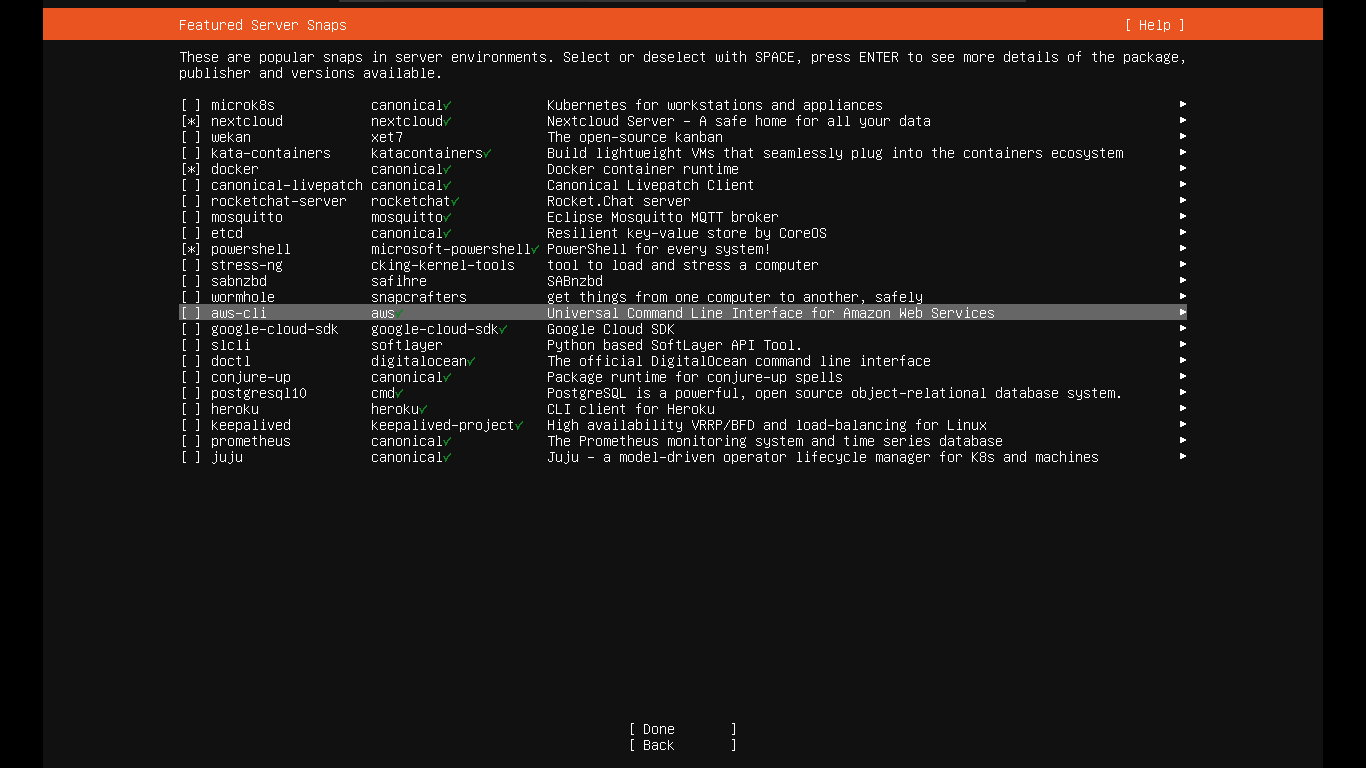
Task: Click the 'Google Cloud SDK' description text
Action: pos(611,329)
